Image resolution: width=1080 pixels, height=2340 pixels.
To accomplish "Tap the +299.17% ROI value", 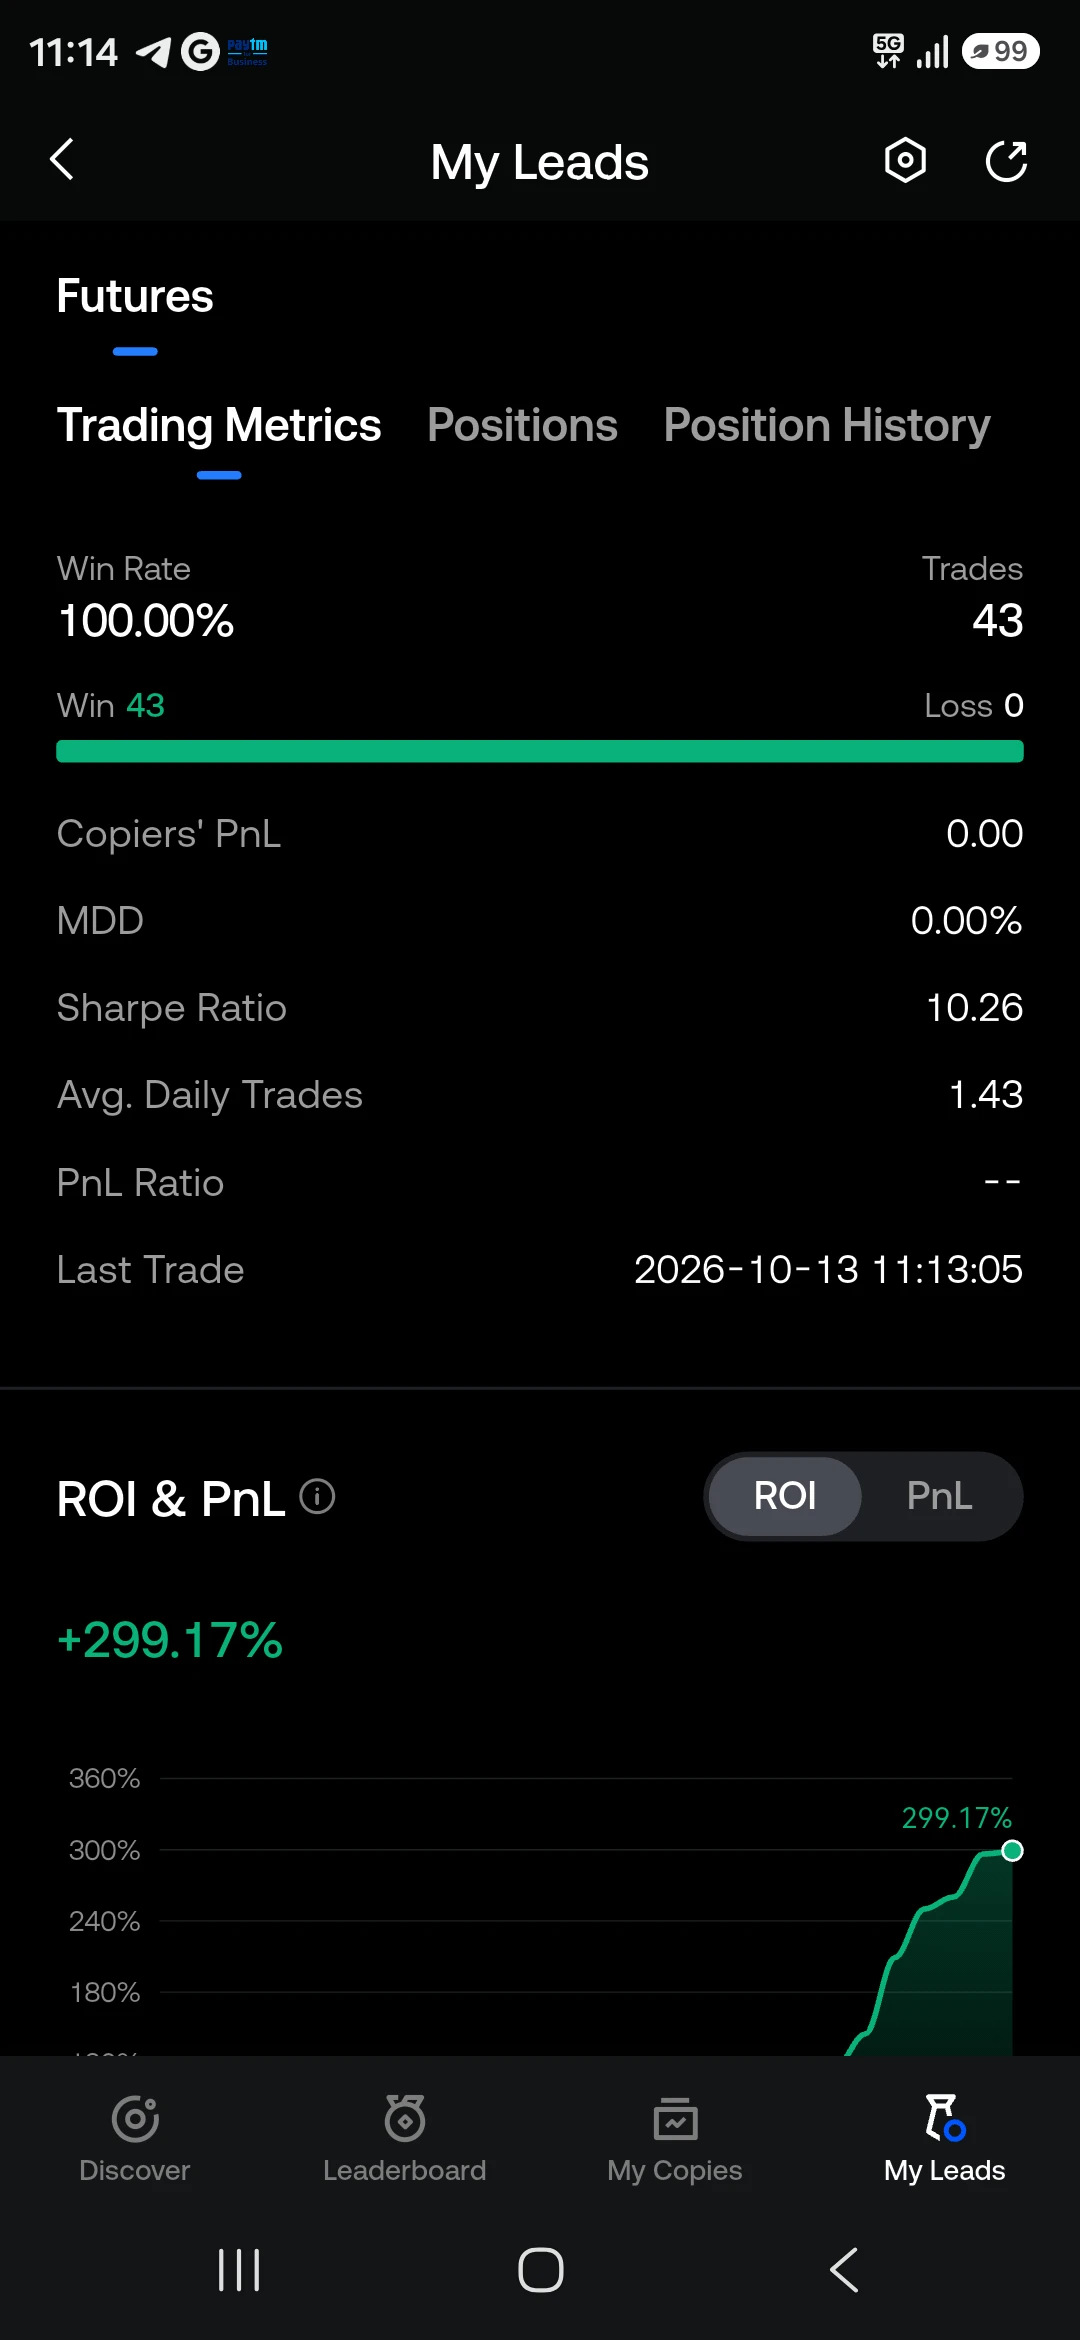I will [x=170, y=1640].
